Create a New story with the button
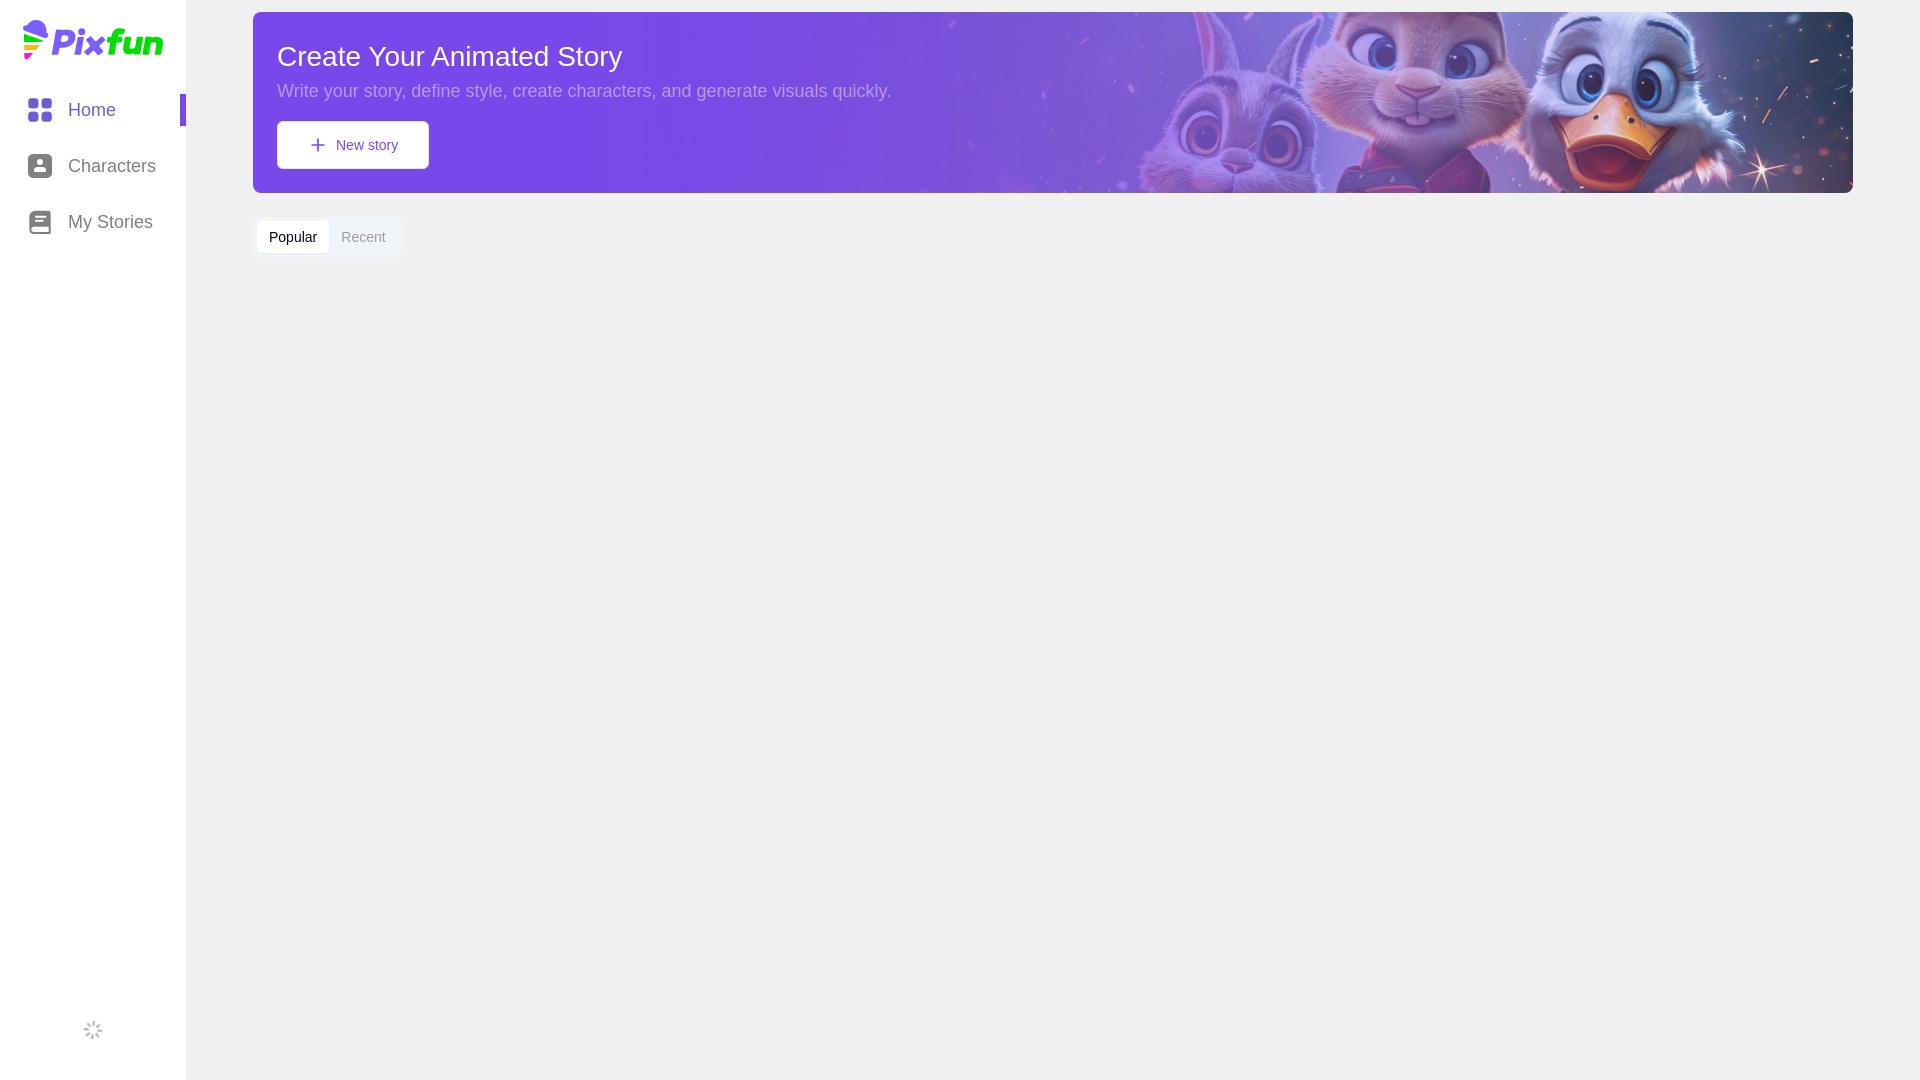Viewport: 1920px width, 1080px height. pyautogui.click(x=353, y=145)
